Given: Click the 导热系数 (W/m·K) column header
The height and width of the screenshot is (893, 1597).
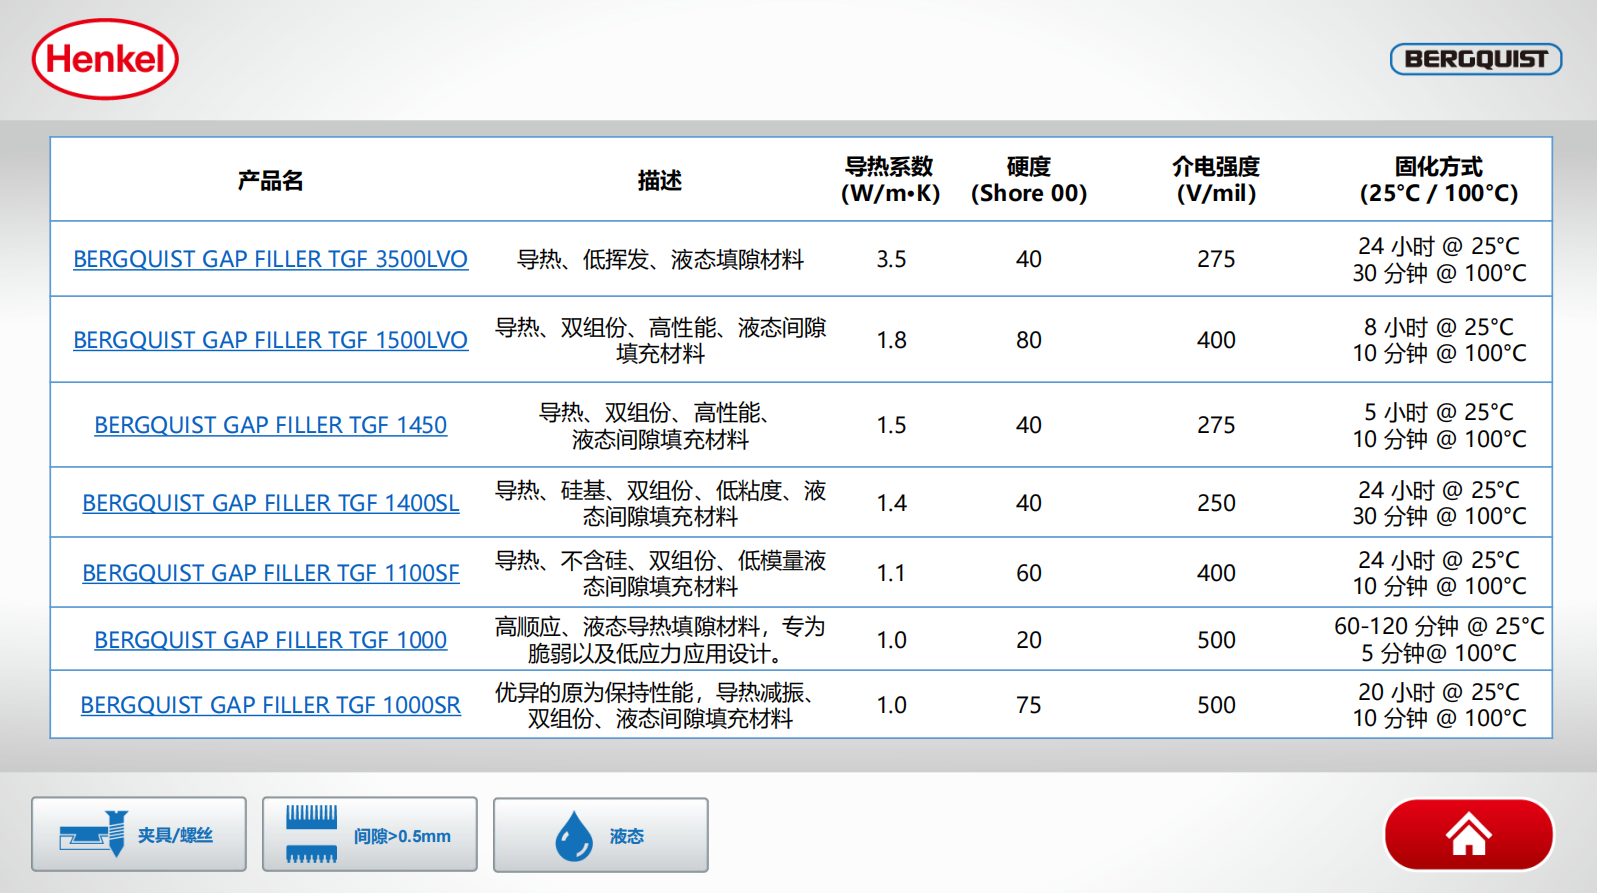Looking at the screenshot, I should tap(890, 180).
